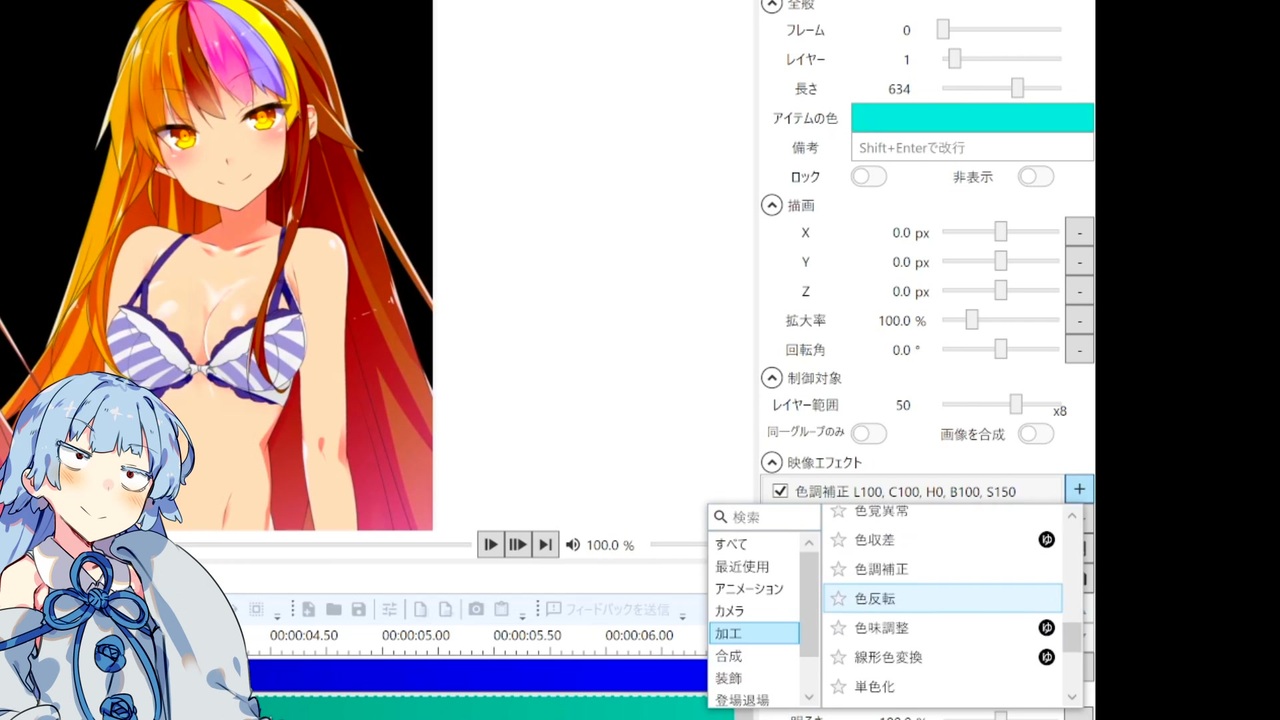1280x720 pixels.
Task: Collapse the 制御対象 section
Action: click(771, 378)
